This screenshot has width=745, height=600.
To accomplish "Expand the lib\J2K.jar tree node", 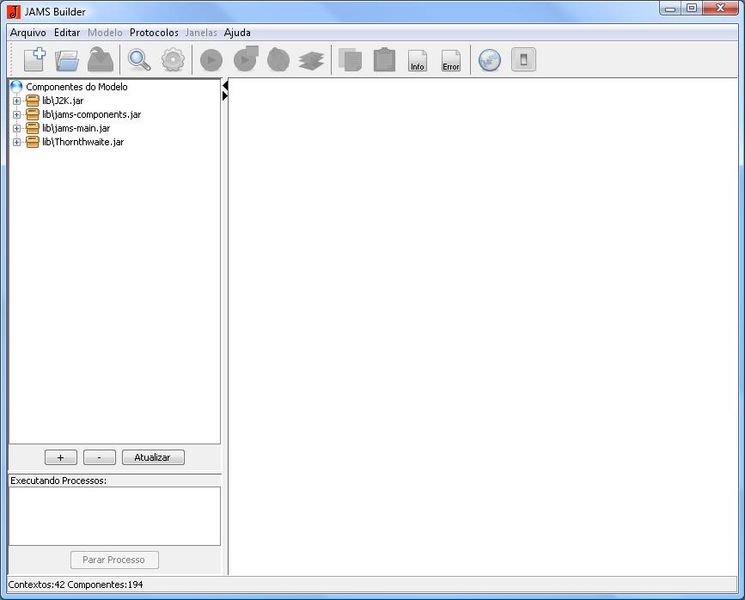I will pyautogui.click(x=17, y=101).
